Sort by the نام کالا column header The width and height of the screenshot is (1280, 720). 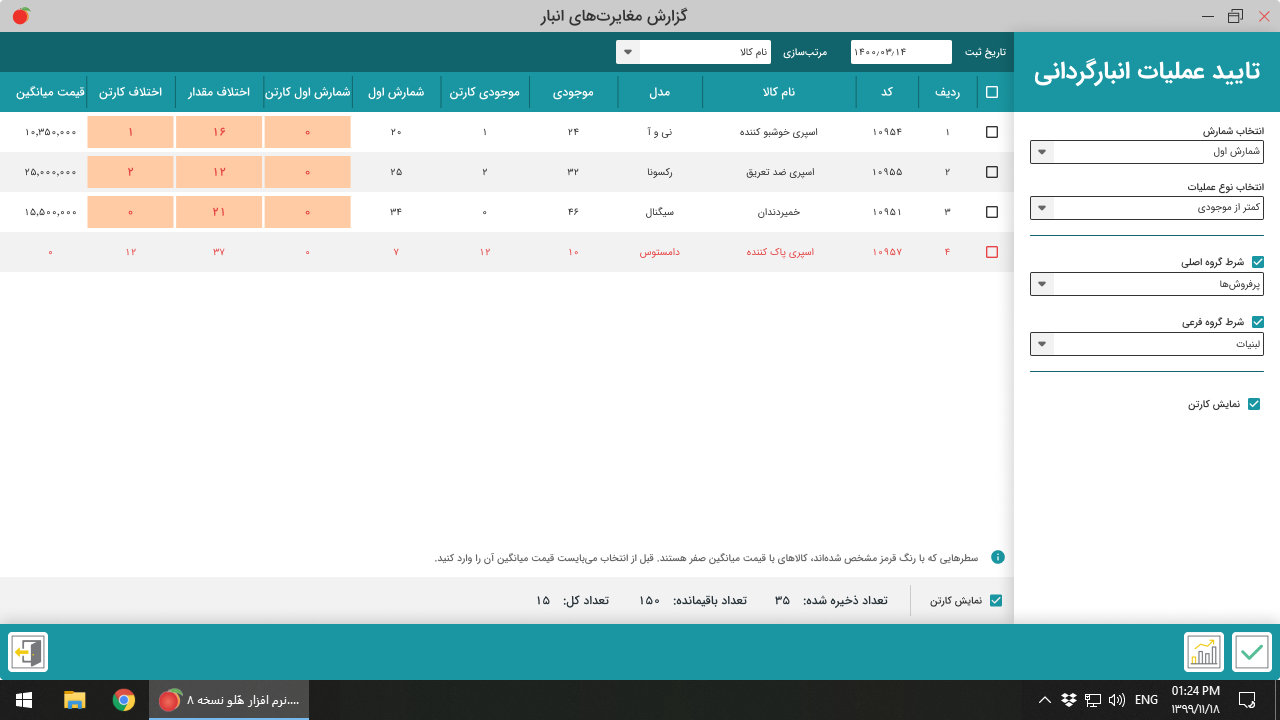tap(779, 92)
